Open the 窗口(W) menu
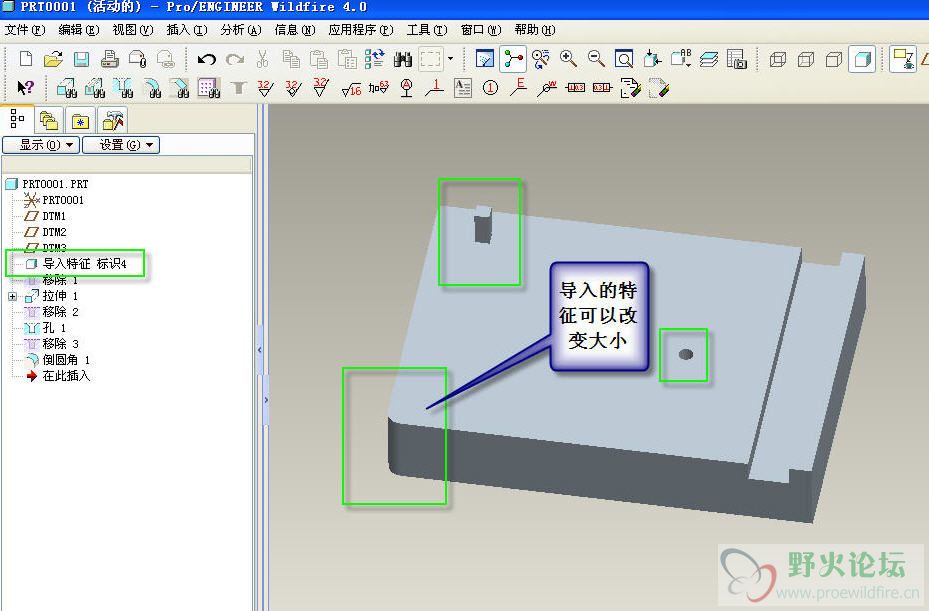 (480, 30)
